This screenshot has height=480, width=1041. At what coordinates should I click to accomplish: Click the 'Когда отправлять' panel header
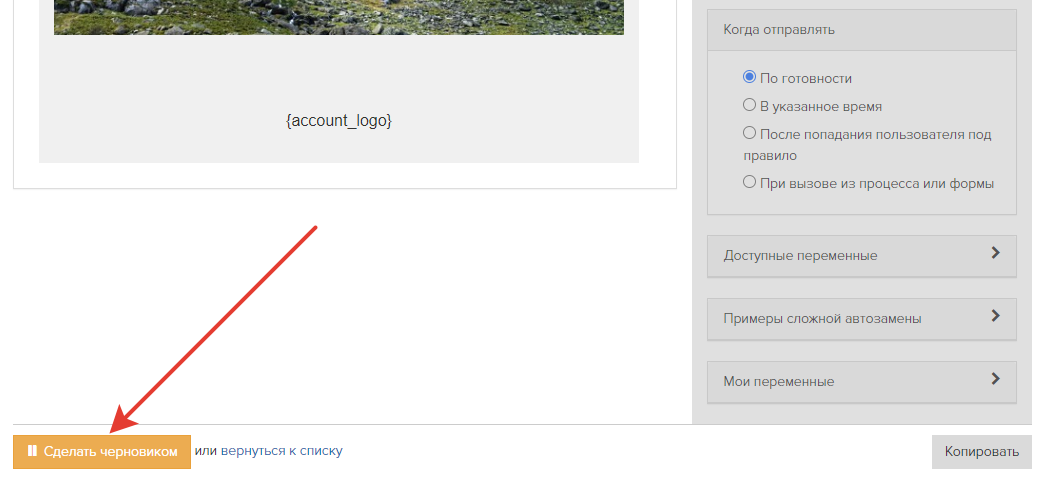862,30
